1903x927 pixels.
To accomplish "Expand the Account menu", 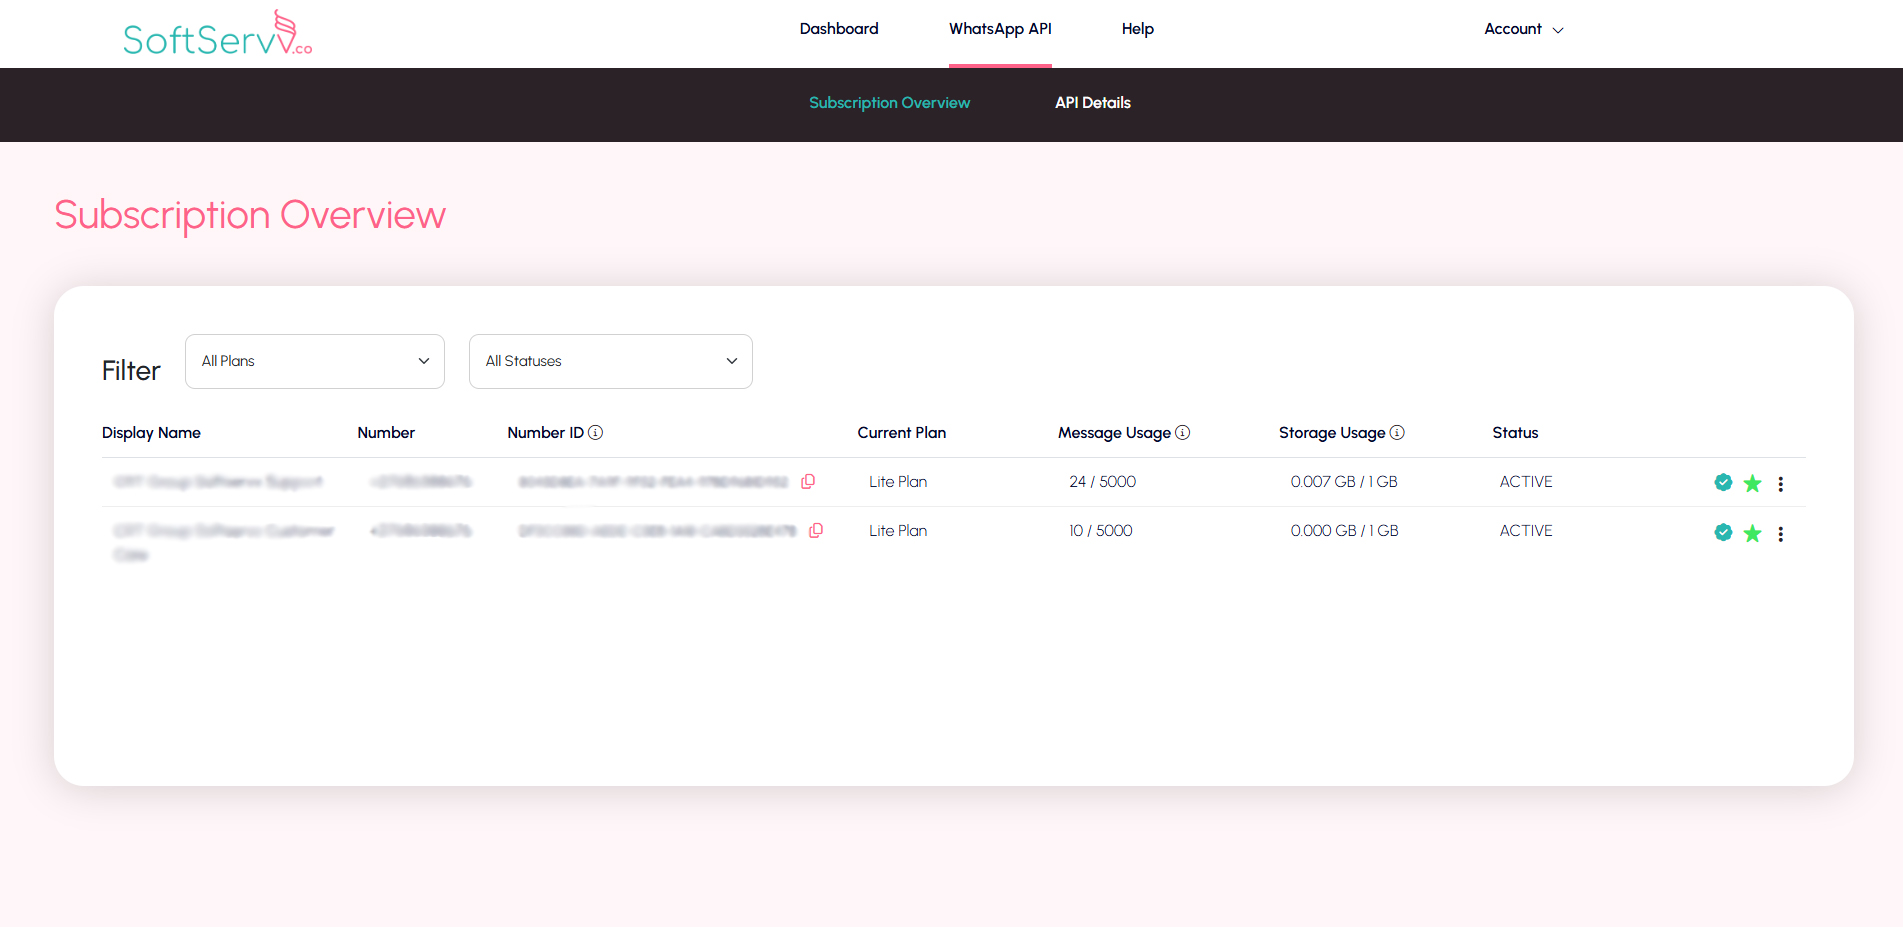I will [x=1522, y=29].
